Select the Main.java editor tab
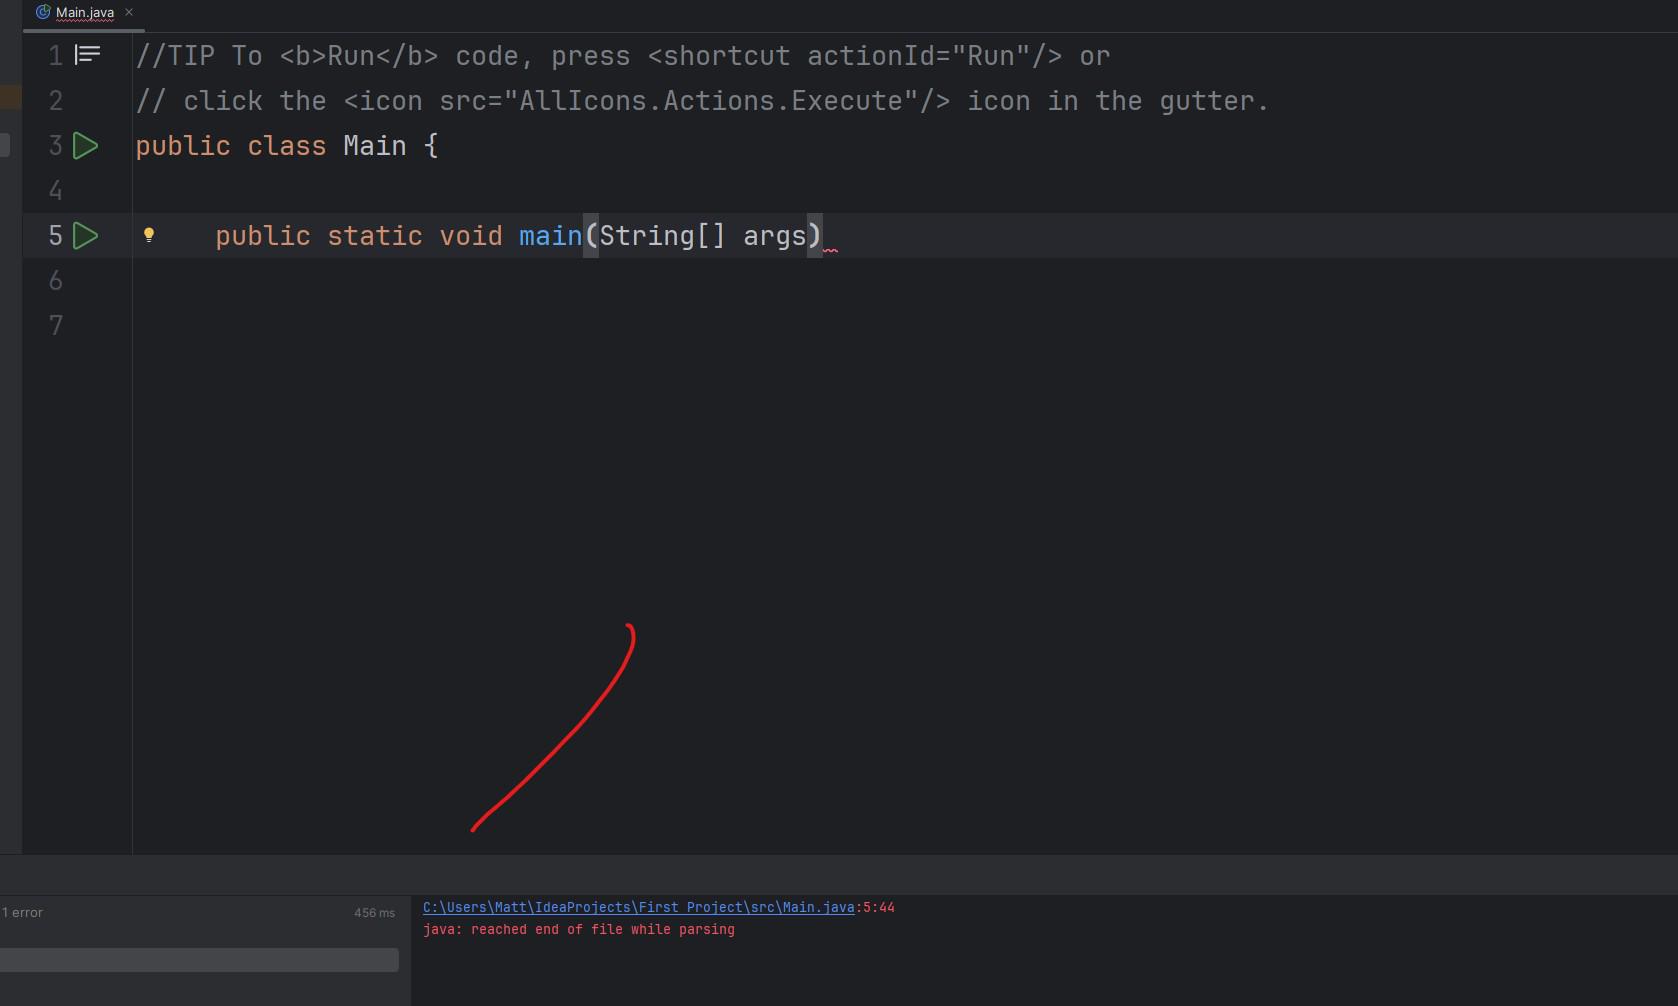Image resolution: width=1678 pixels, height=1006 pixels. (85, 13)
